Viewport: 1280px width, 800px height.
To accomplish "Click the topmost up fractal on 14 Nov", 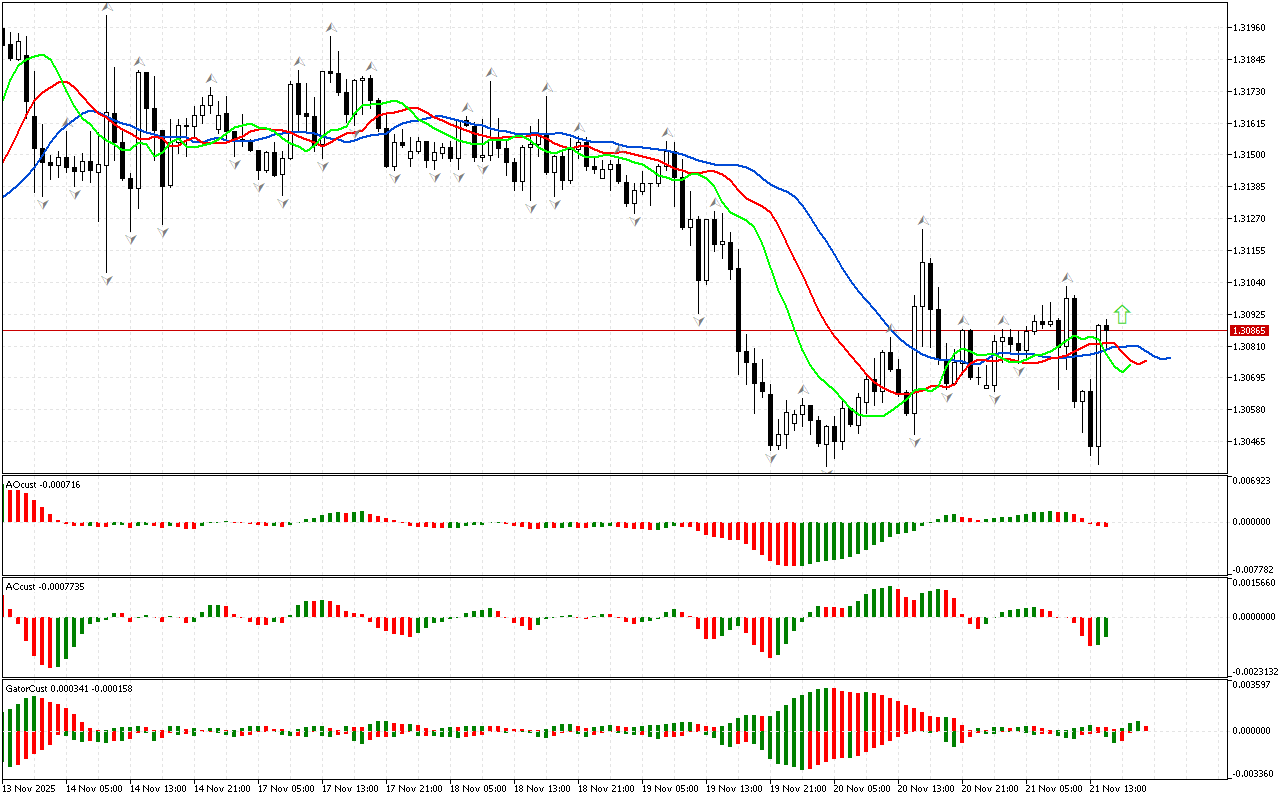I will [107, 8].
